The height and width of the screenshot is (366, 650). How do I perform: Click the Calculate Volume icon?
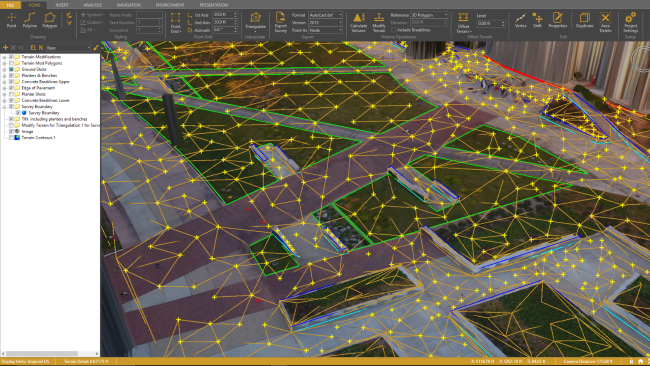(x=358, y=22)
